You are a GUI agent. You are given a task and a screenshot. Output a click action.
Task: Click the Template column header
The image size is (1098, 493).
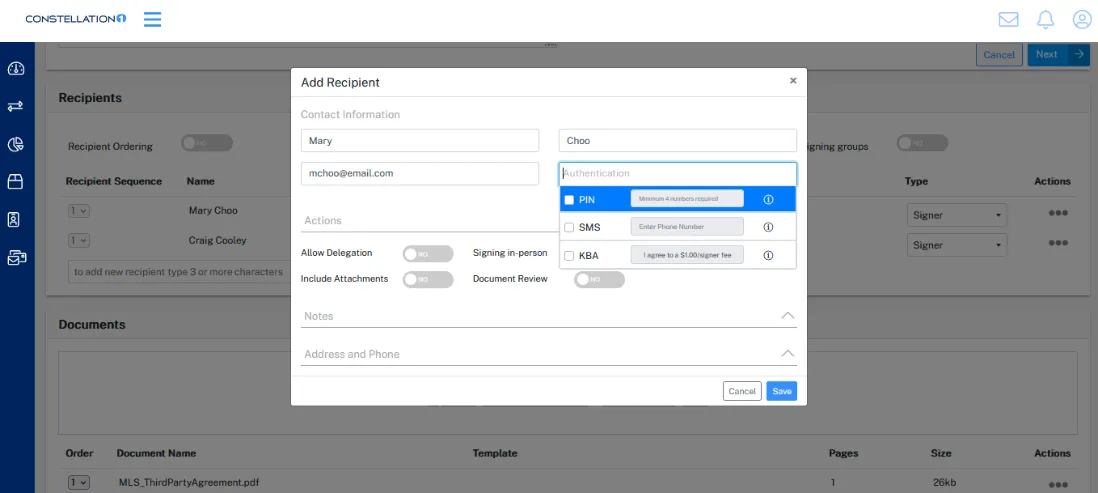[x=495, y=453]
